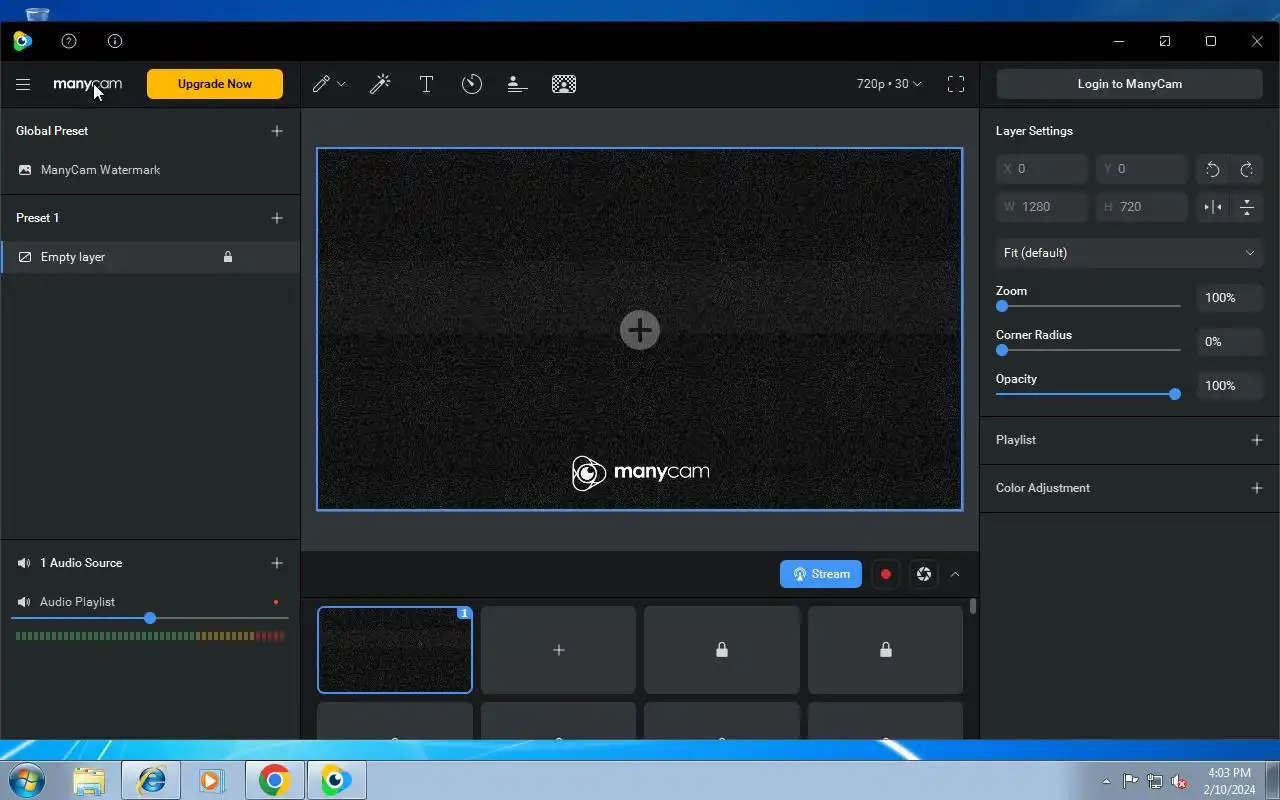Open the hamburger main menu
This screenshot has height=800, width=1280.
click(x=23, y=84)
